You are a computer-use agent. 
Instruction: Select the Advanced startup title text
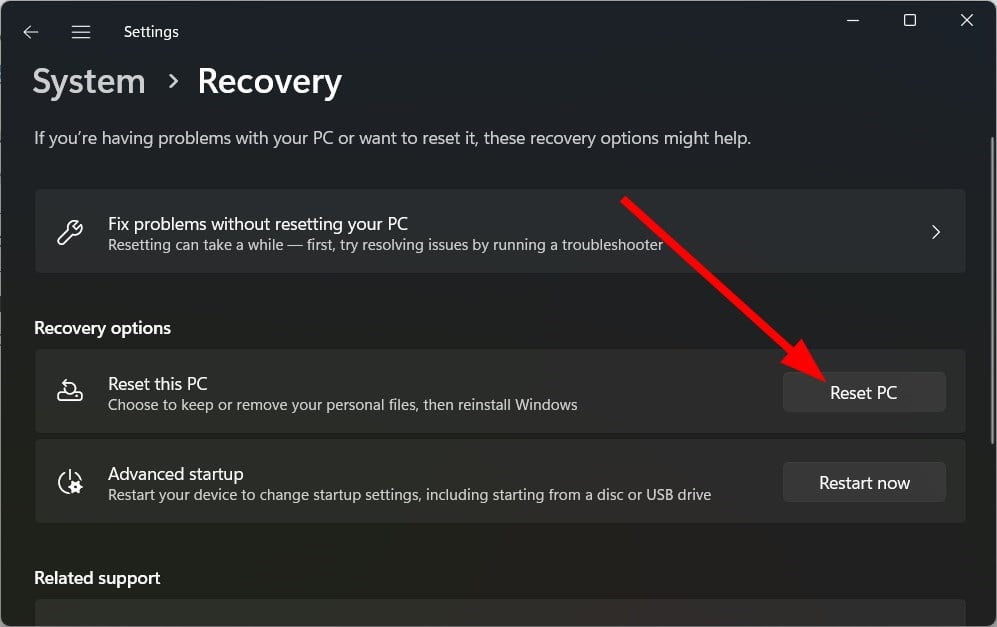coord(176,473)
